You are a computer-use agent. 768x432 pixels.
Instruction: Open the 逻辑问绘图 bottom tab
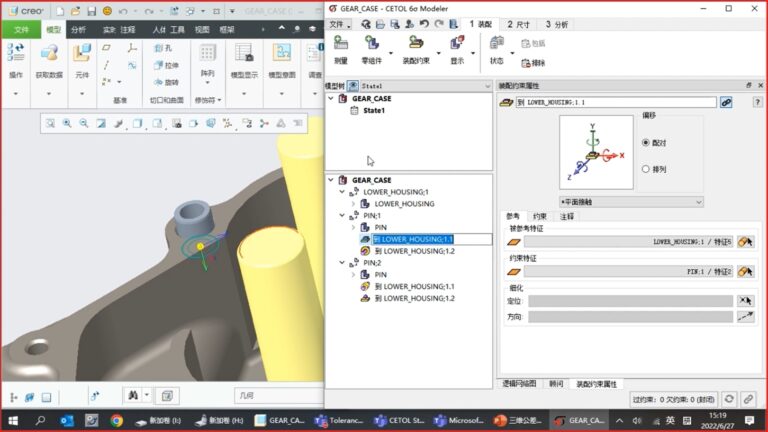click(x=519, y=384)
